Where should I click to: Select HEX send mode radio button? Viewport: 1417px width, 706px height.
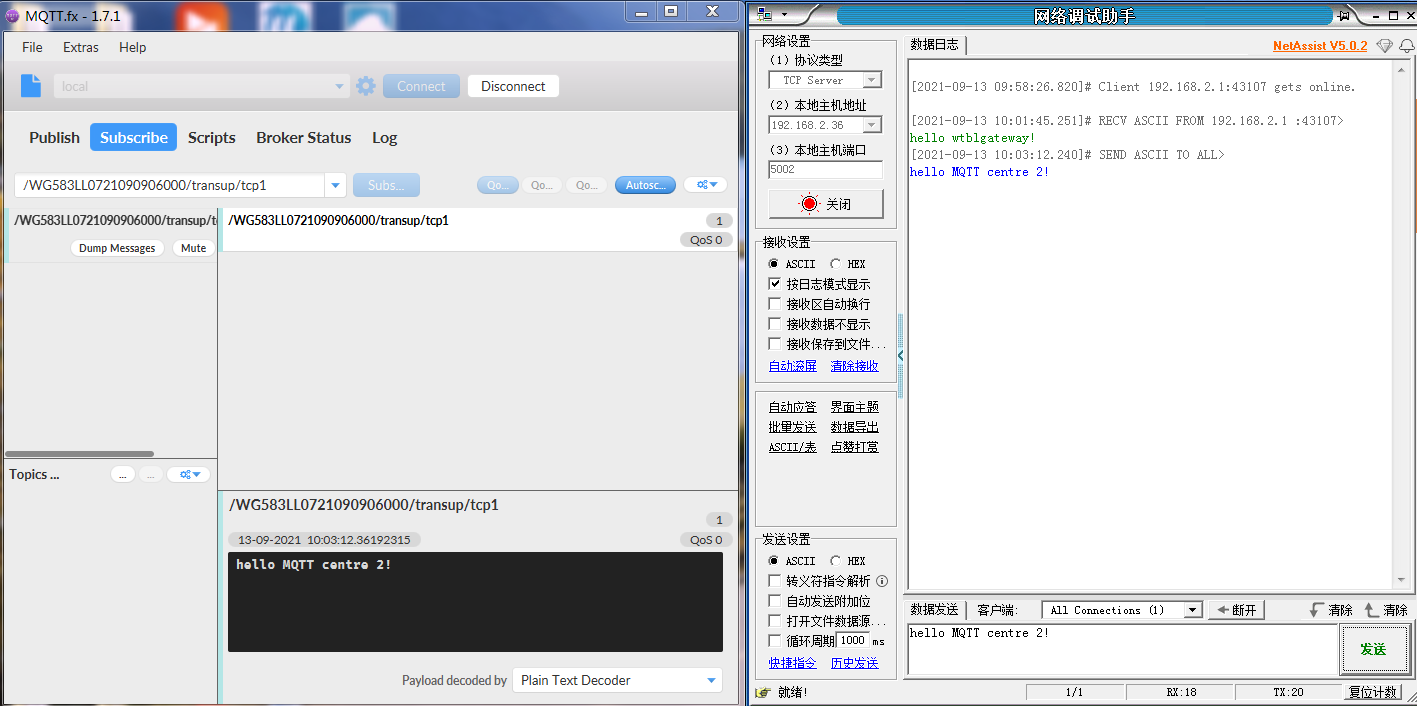point(835,561)
